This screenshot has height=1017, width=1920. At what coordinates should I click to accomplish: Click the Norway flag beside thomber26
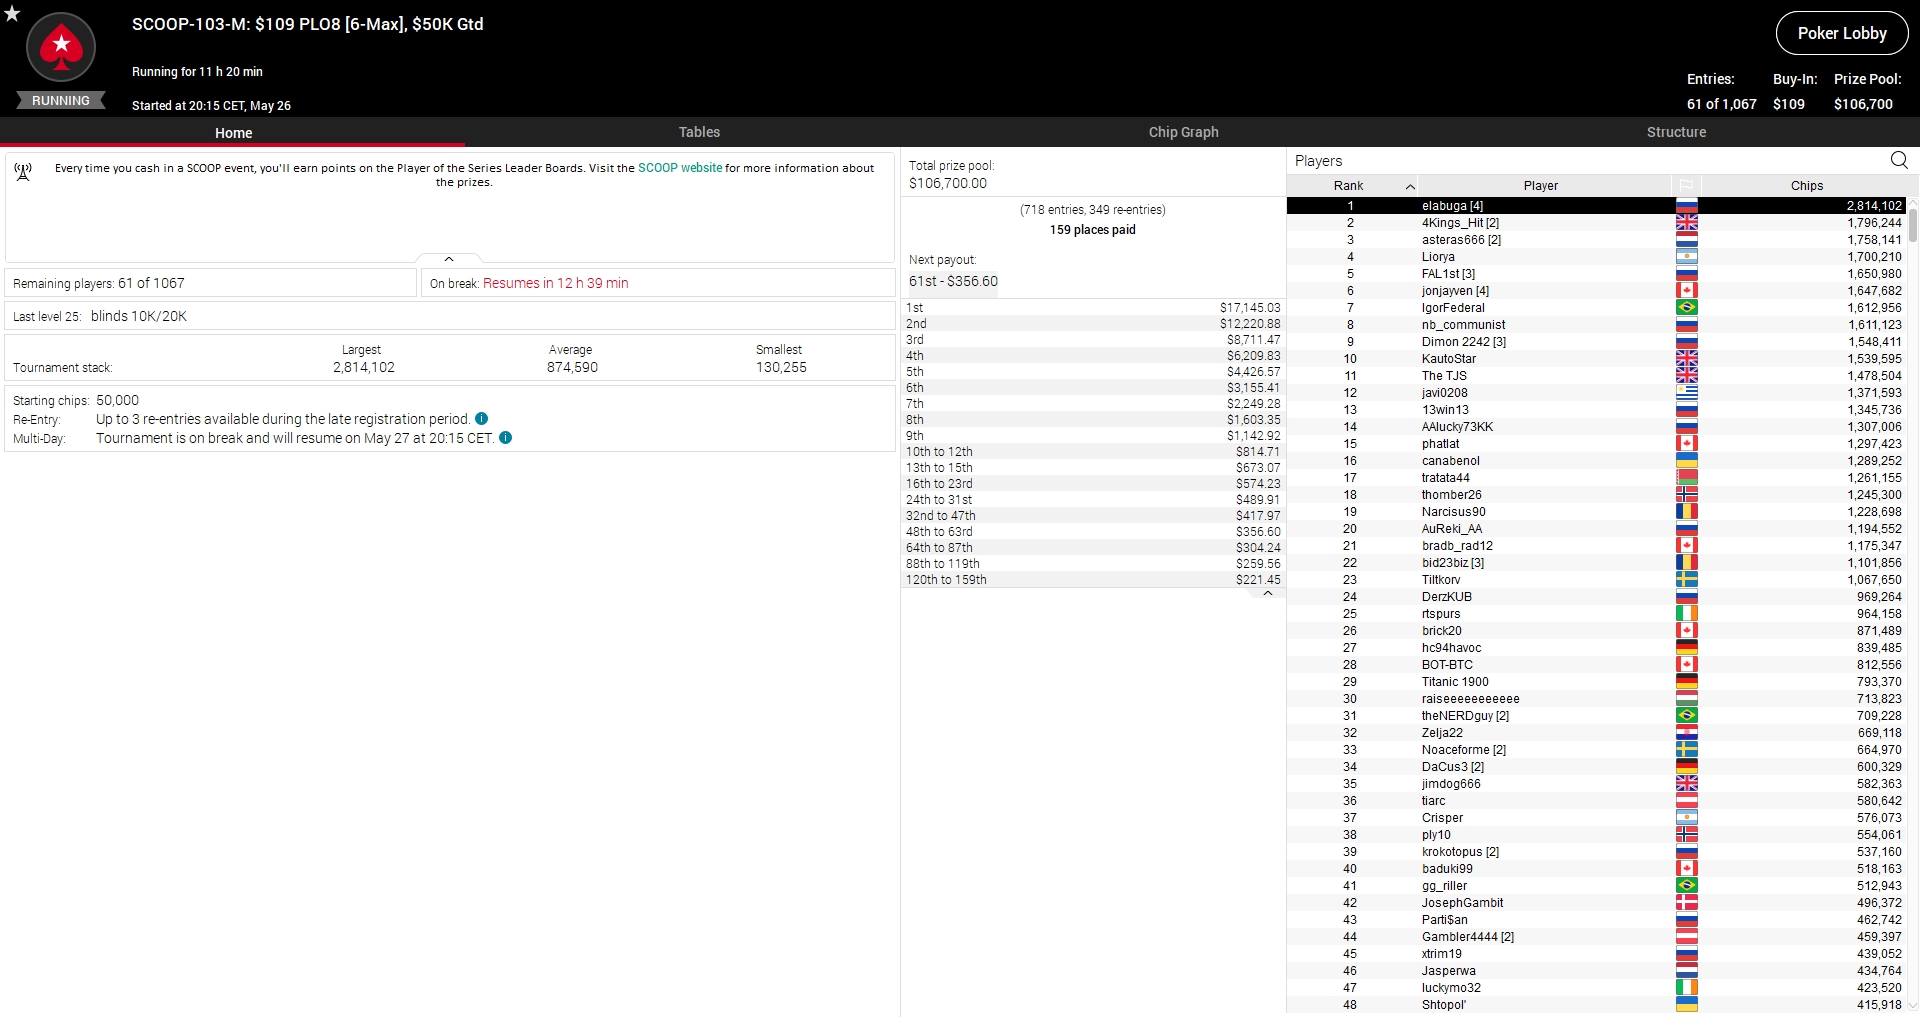(1687, 495)
